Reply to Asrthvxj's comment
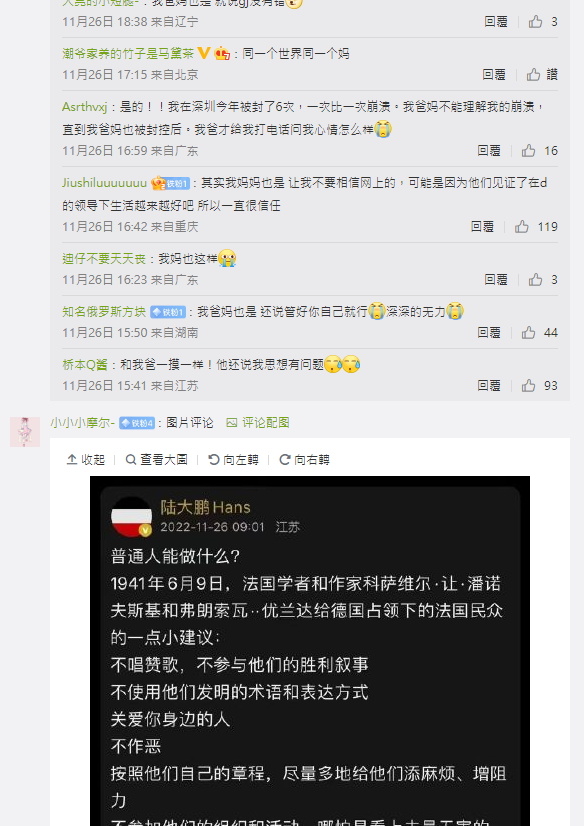Viewport: 584px width, 826px height. (x=489, y=151)
